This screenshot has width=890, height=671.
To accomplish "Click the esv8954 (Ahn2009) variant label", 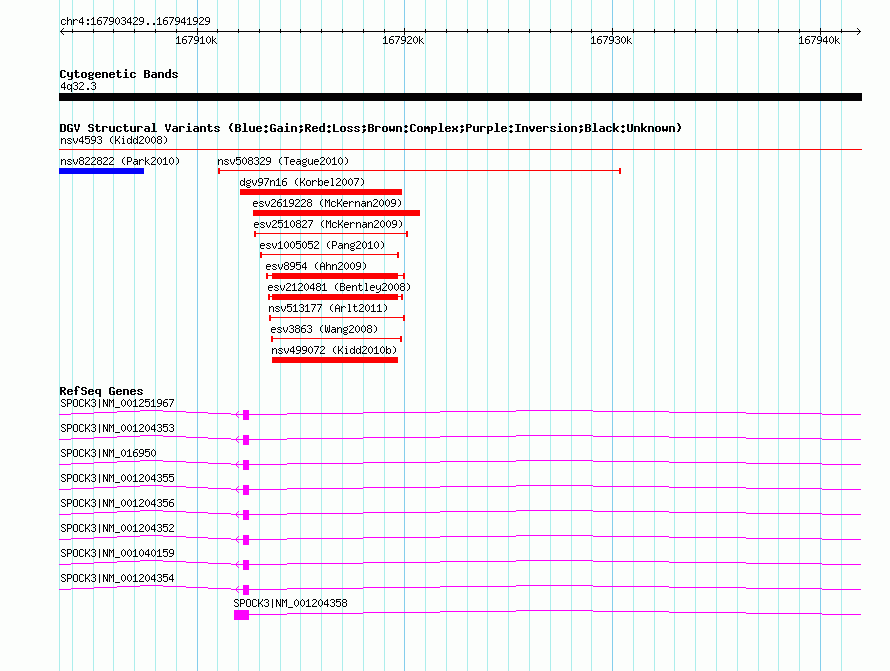I will click(316, 266).
